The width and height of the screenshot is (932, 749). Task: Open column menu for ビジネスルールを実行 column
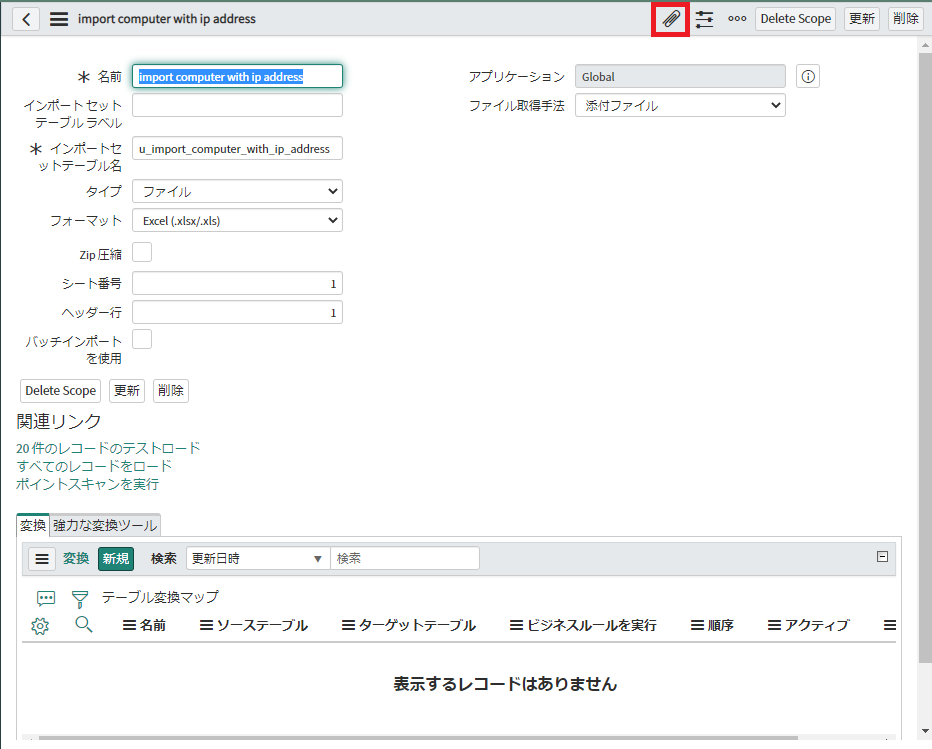(517, 625)
